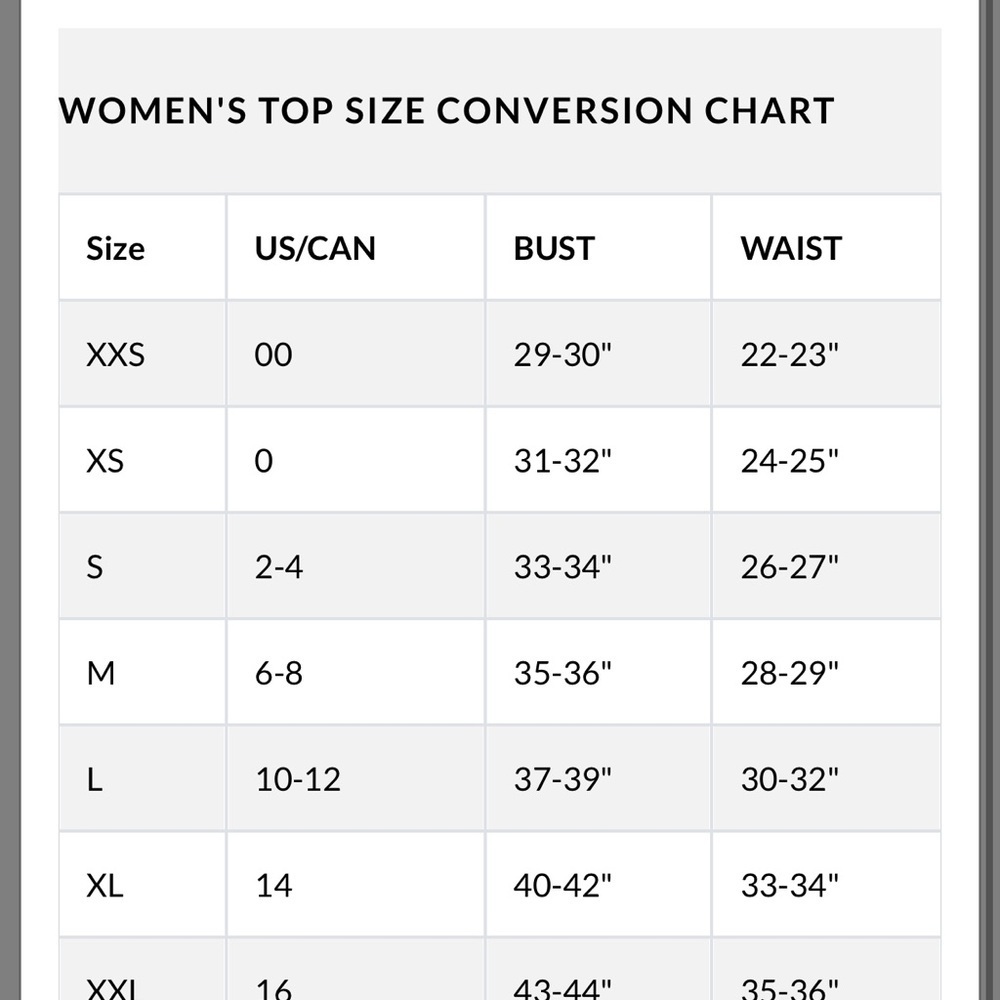Select the 40-42" bust measurement
This screenshot has height=1000, width=1000.
click(562, 885)
